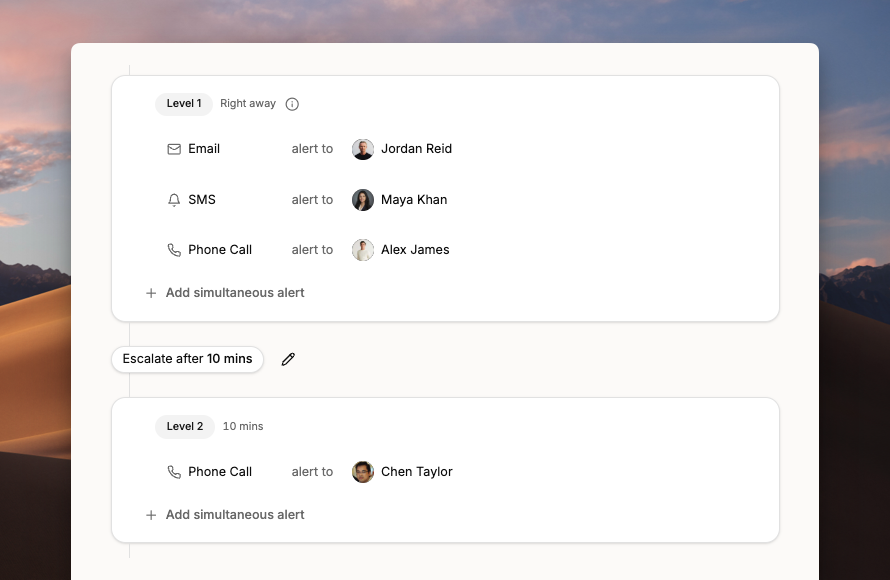The image size is (890, 580).
Task: Click the Email envelope icon in Level 1
Action: (174, 149)
